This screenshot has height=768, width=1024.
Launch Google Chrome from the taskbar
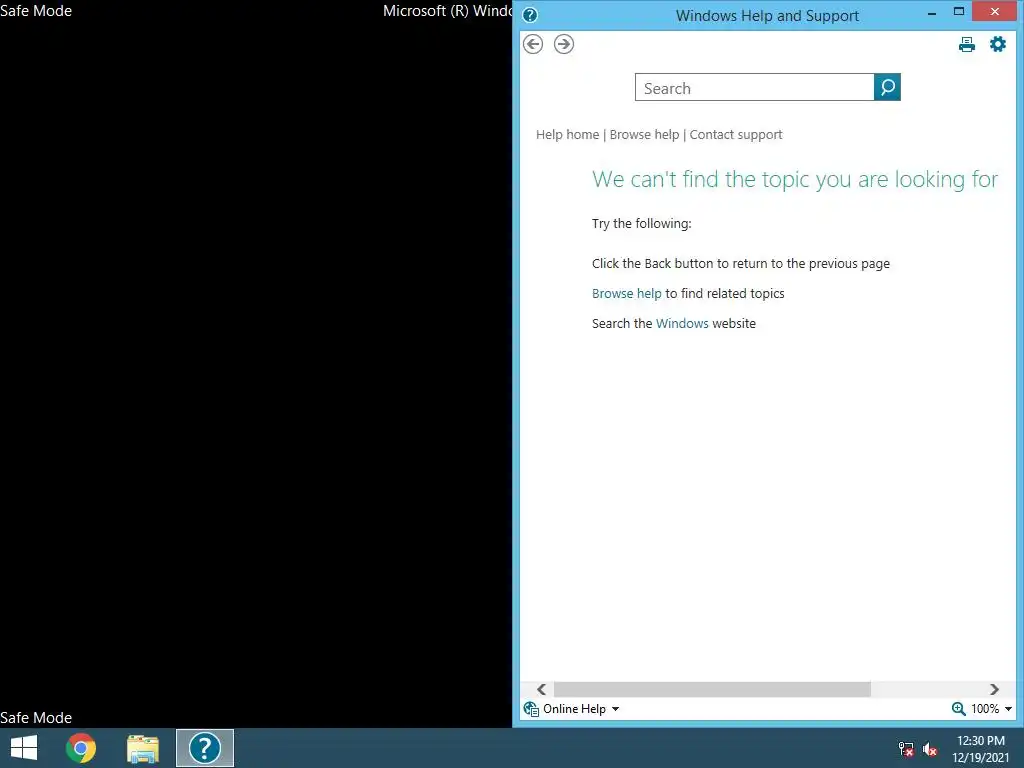[x=81, y=748]
